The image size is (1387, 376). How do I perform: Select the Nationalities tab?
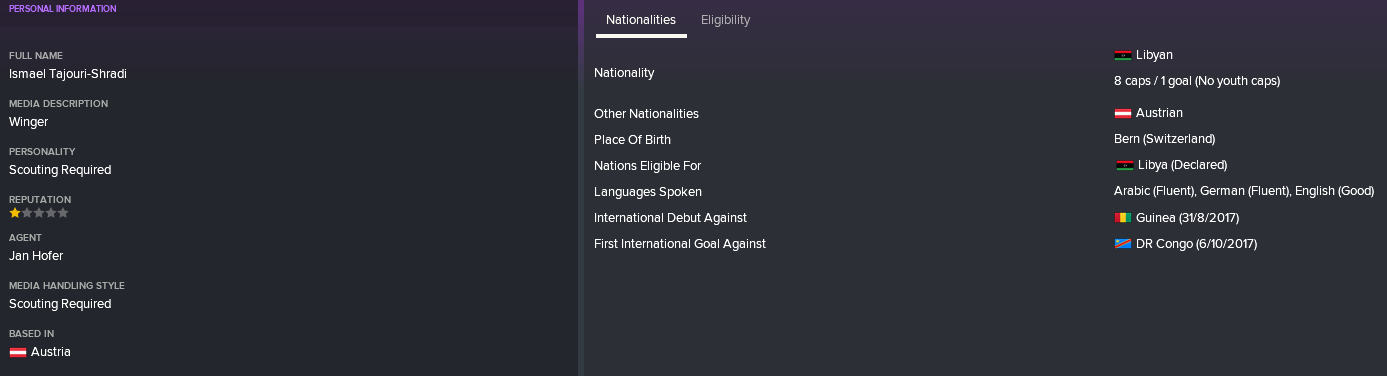tap(641, 20)
